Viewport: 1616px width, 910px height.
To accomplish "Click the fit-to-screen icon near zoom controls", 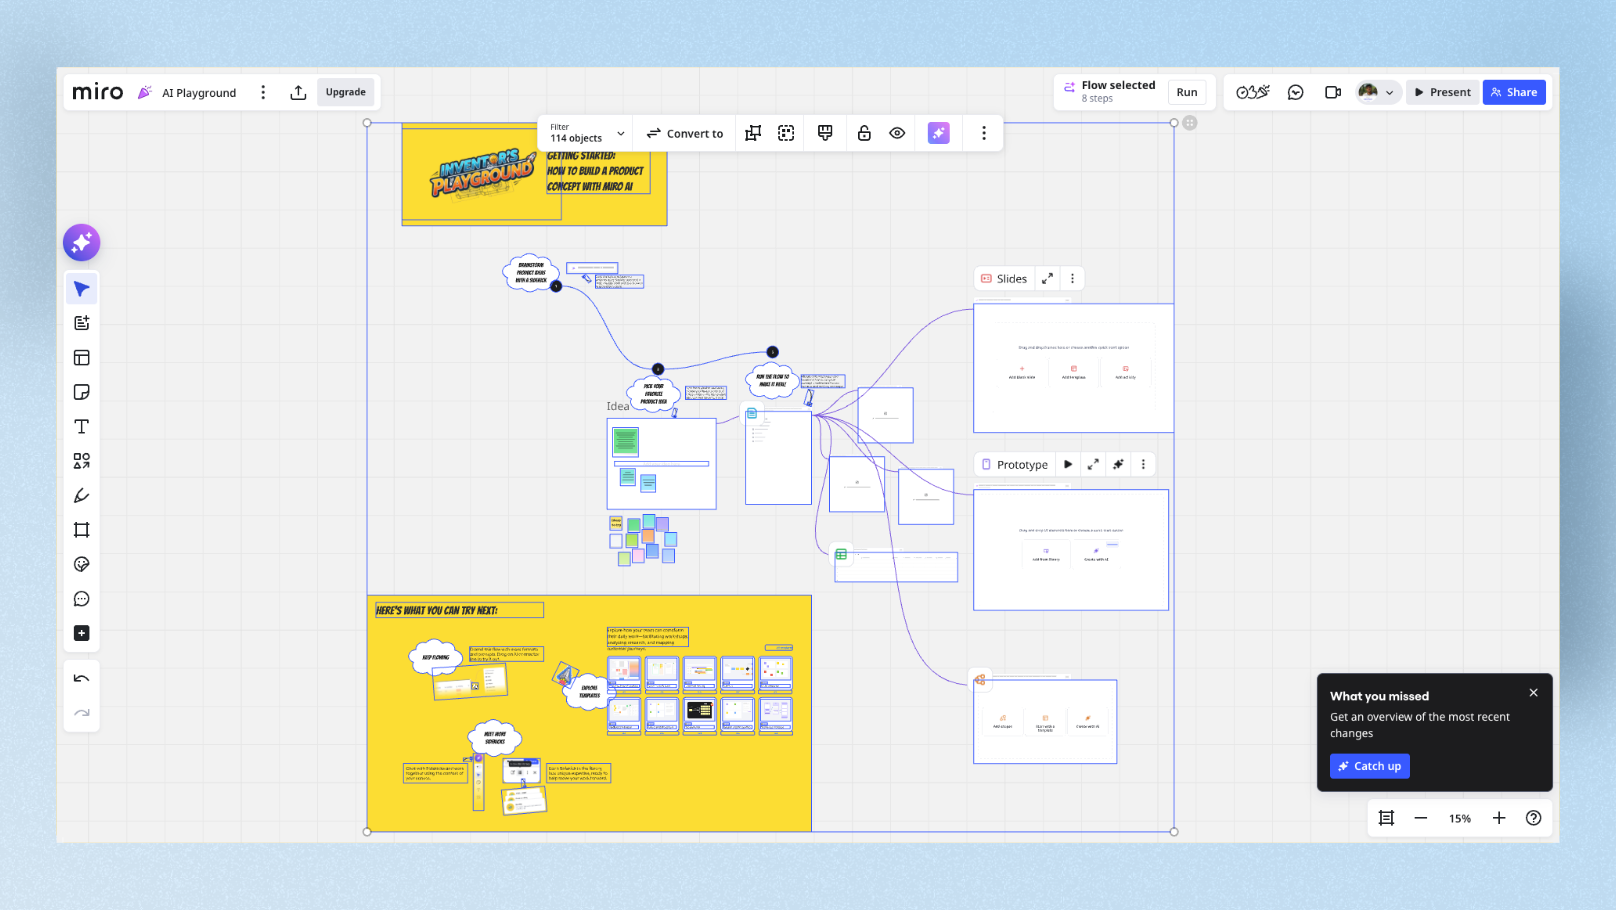I will [1386, 817].
